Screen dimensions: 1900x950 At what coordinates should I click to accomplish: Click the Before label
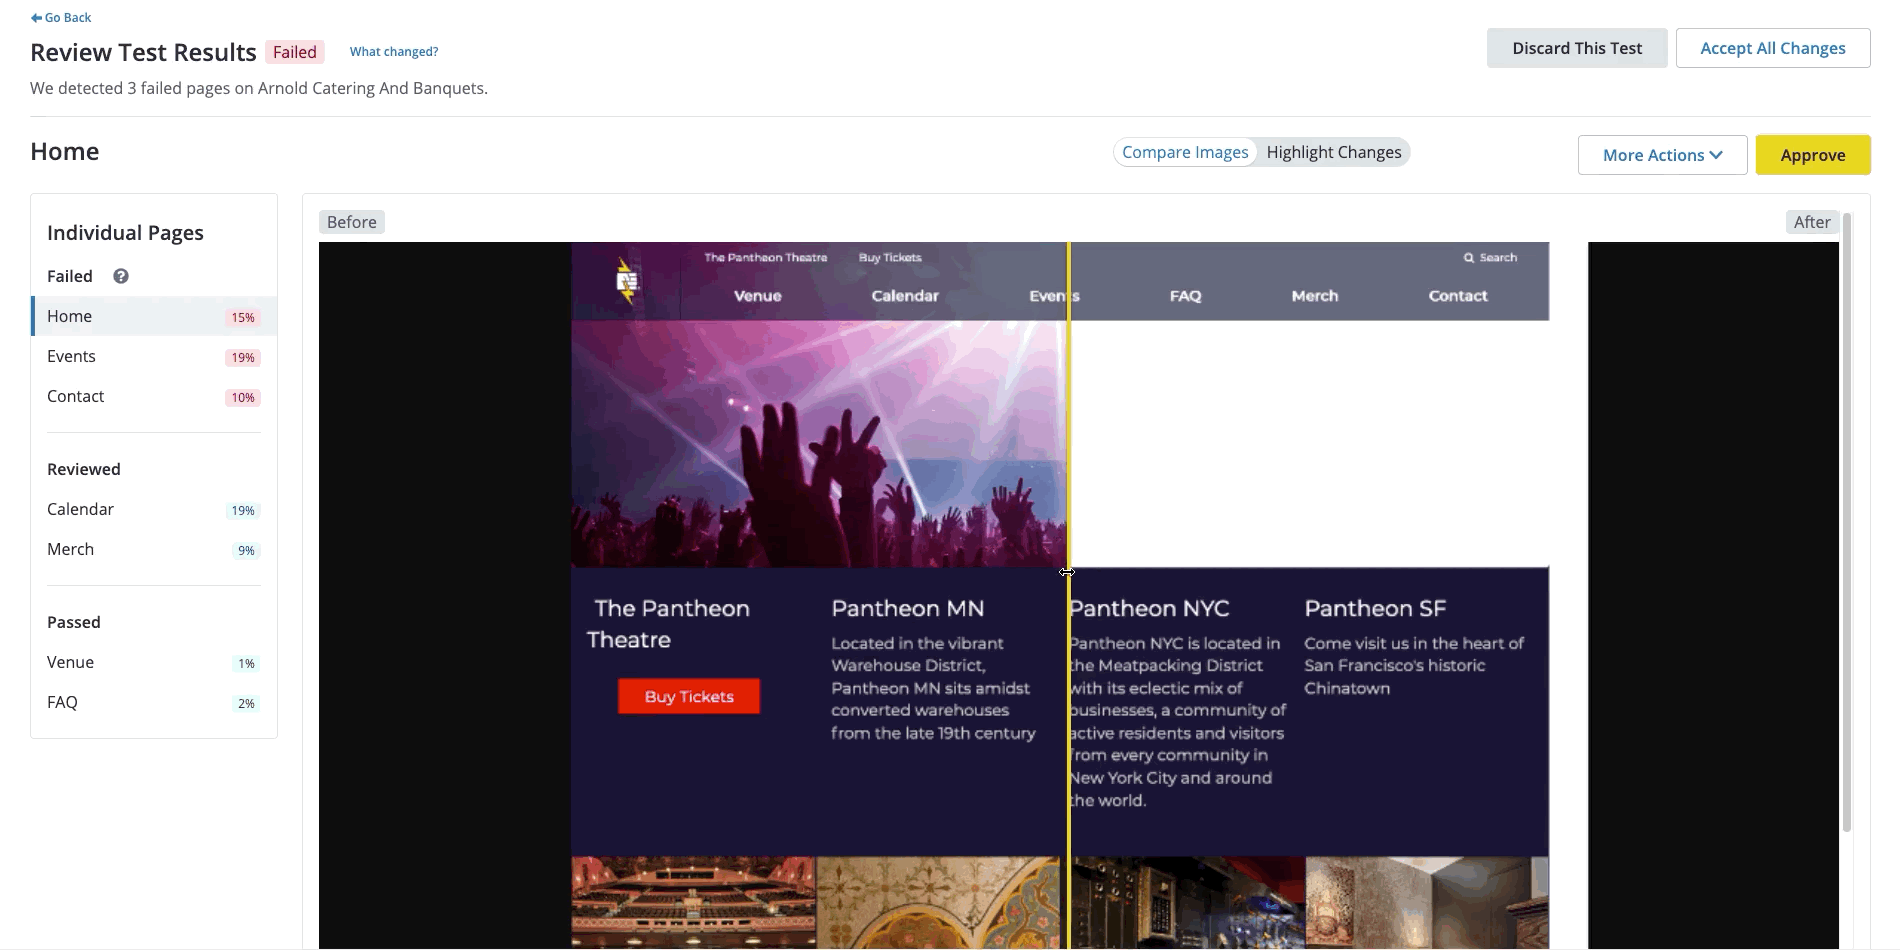pyautogui.click(x=352, y=222)
